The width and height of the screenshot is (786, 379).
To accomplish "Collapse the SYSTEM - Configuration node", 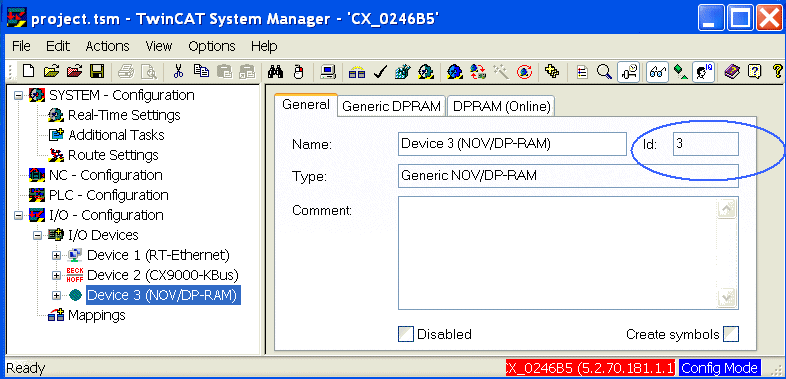I will [x=19, y=95].
